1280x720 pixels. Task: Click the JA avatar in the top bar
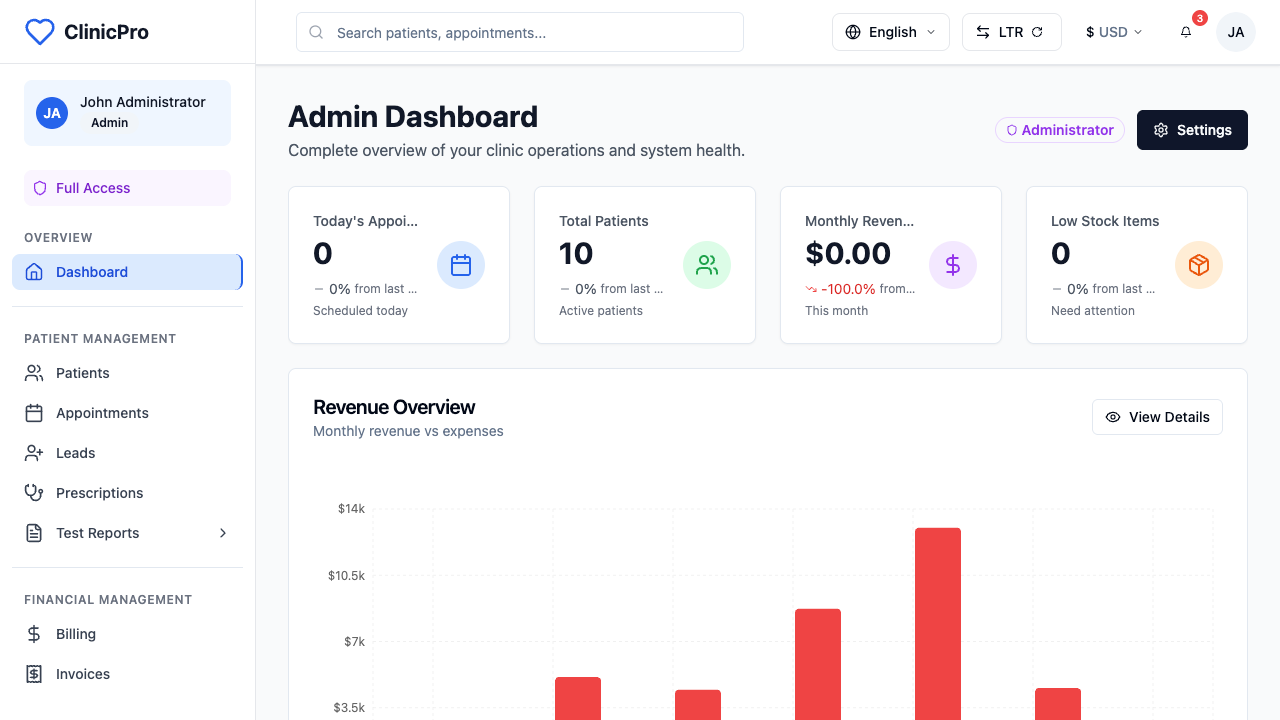[x=1236, y=32]
